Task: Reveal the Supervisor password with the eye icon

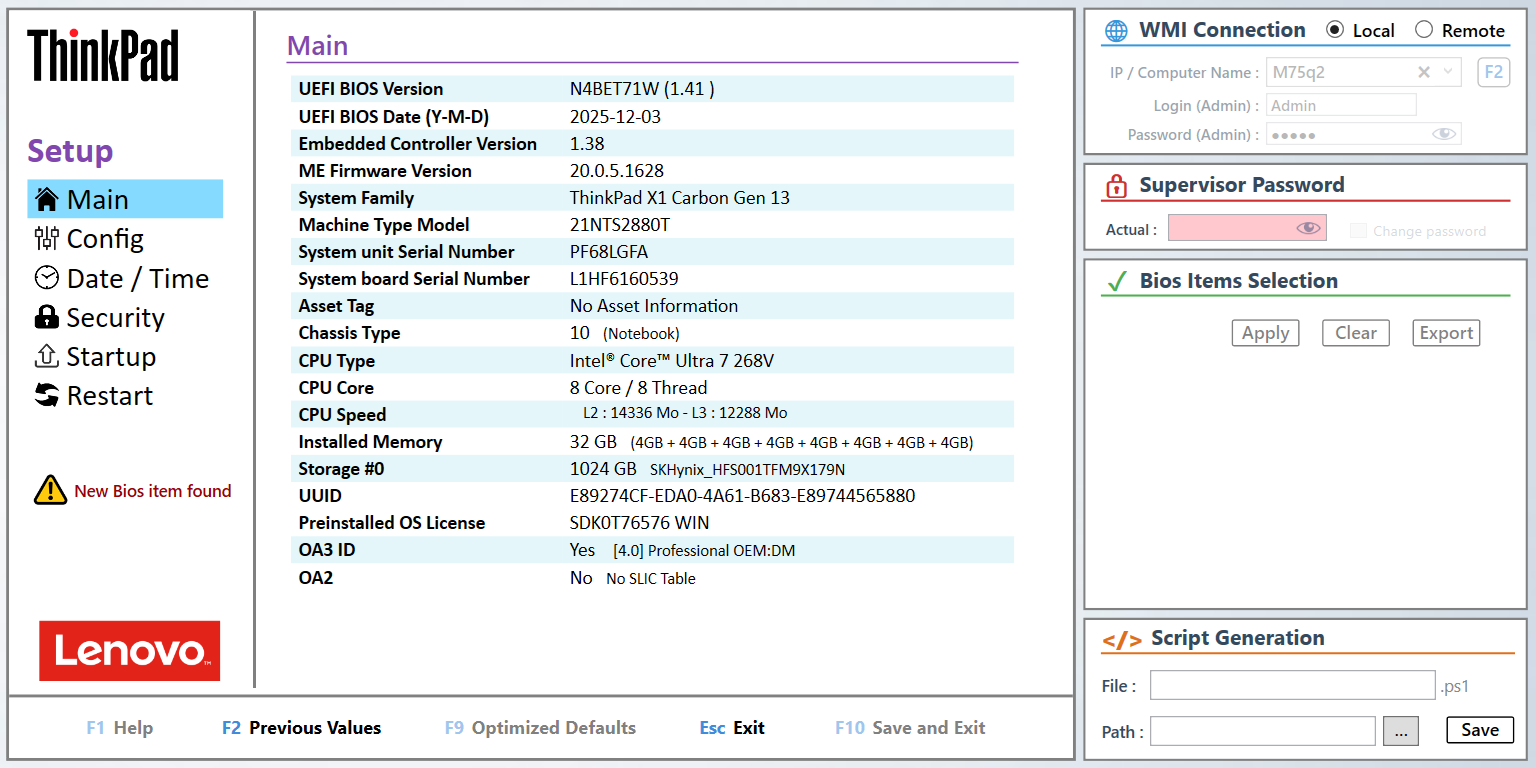Action: (x=1308, y=228)
